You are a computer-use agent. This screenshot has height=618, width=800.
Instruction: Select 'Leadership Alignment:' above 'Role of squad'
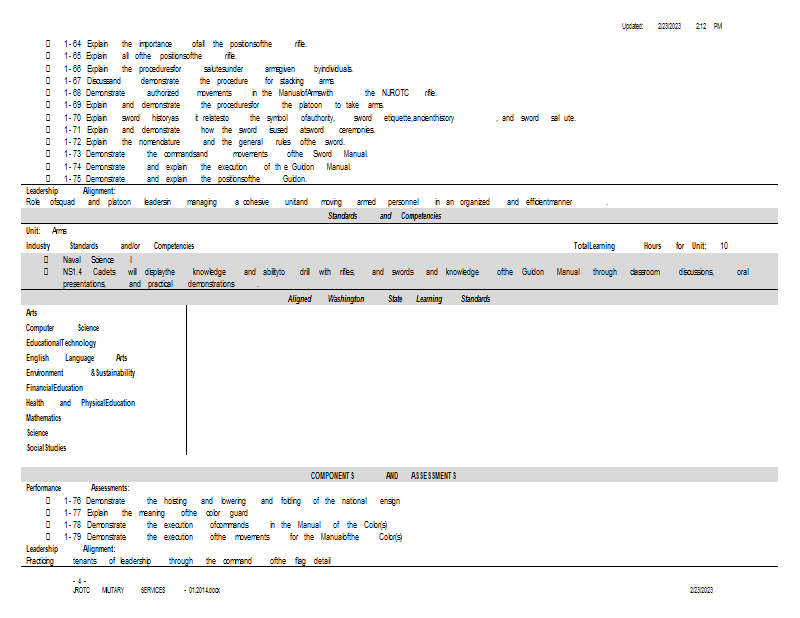[x=71, y=191]
